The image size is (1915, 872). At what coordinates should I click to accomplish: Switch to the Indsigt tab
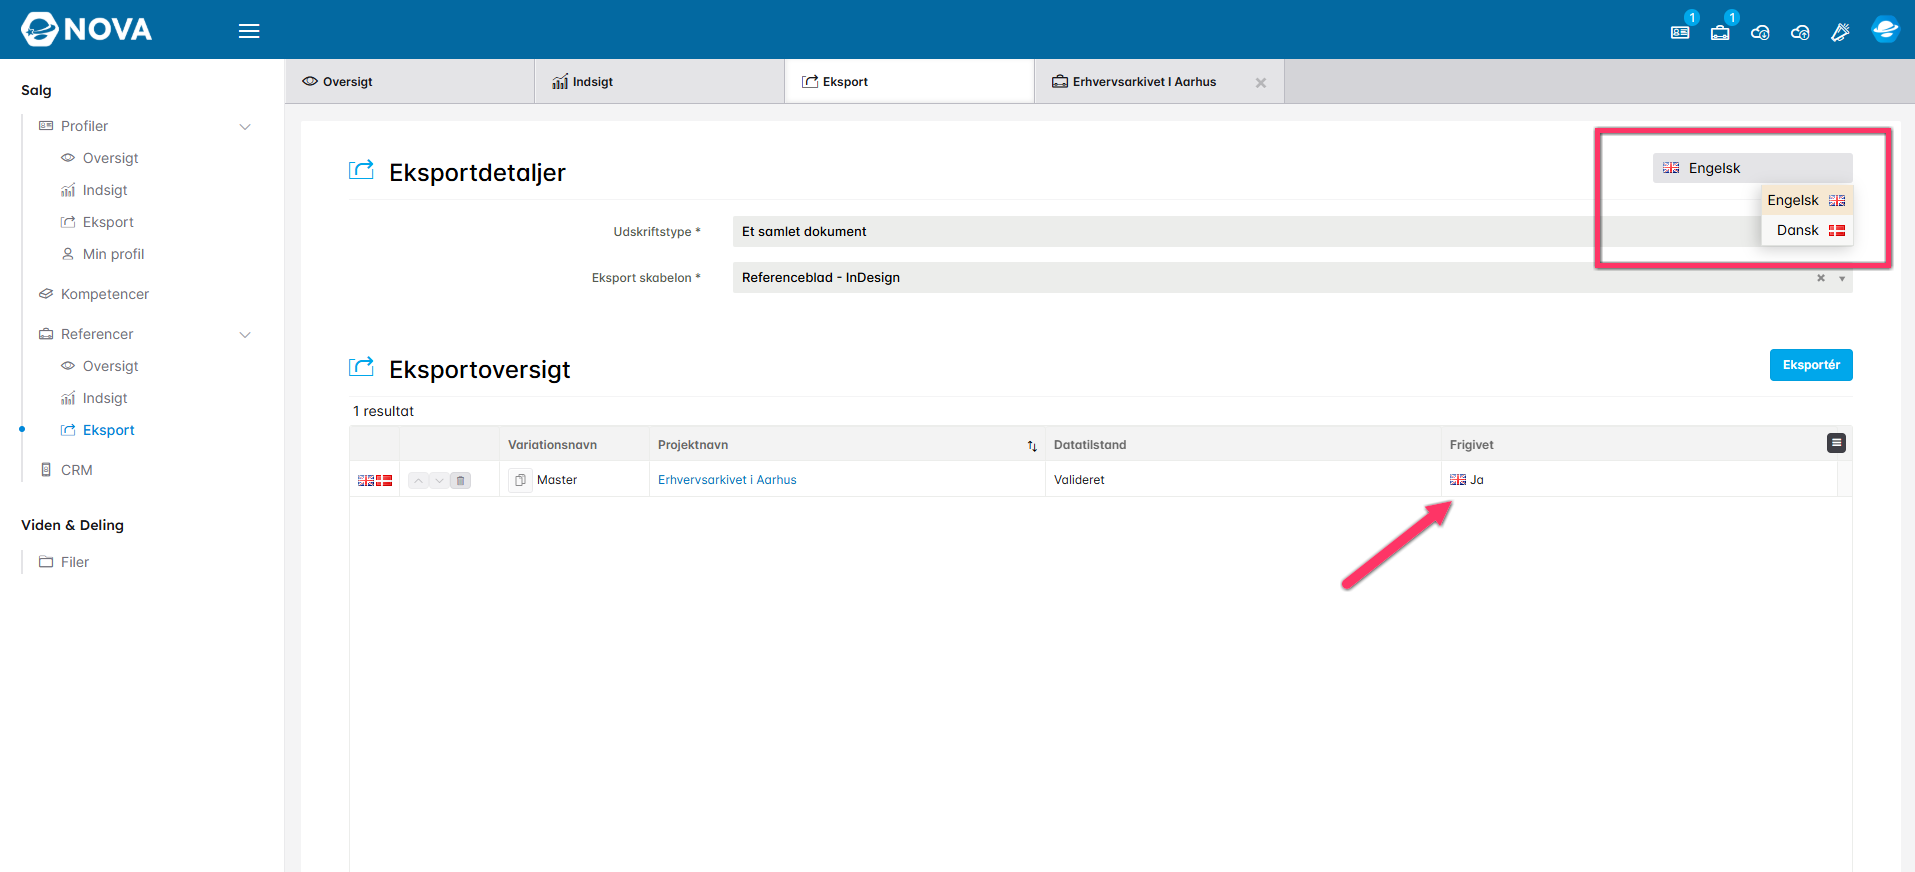[x=660, y=82]
